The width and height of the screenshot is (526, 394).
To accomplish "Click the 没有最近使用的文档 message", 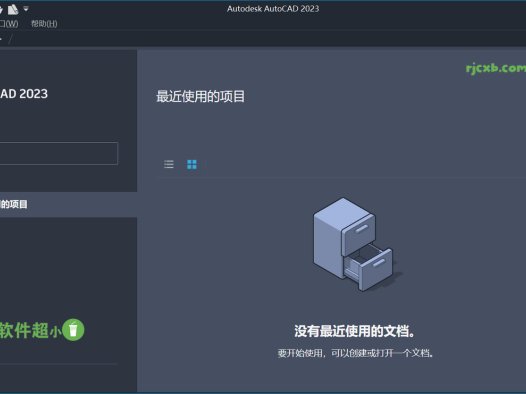I will pyautogui.click(x=355, y=331).
